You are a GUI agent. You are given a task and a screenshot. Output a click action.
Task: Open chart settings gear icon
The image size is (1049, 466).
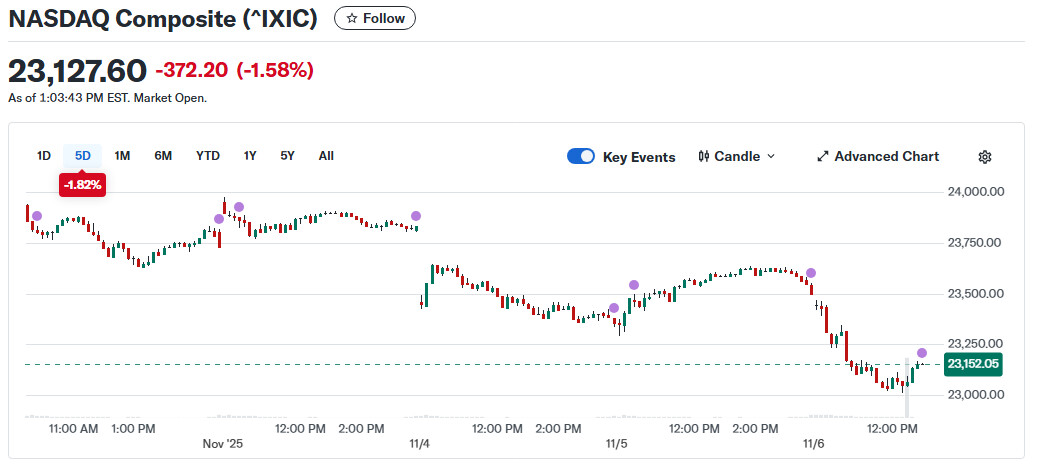(x=985, y=157)
